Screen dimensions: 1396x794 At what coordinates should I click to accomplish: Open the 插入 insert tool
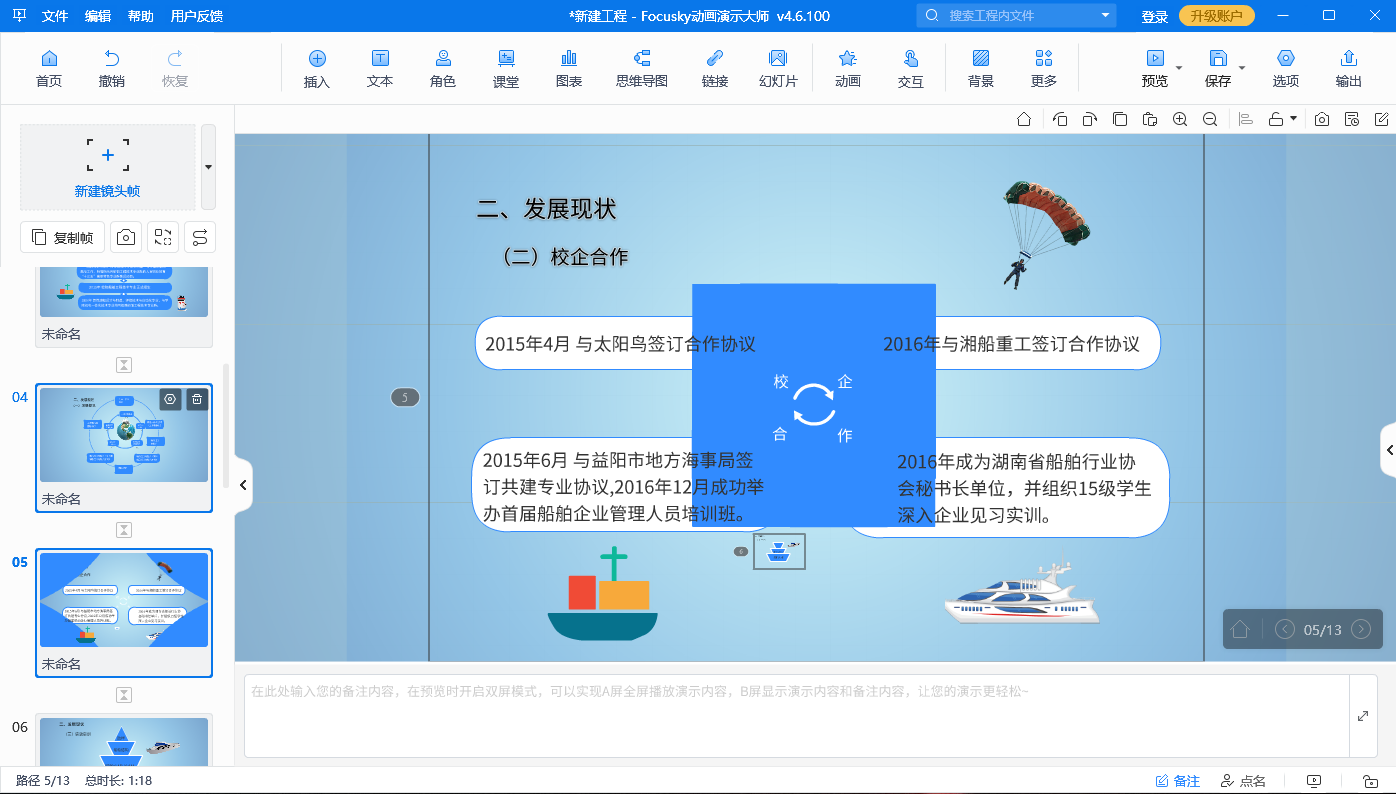(317, 68)
